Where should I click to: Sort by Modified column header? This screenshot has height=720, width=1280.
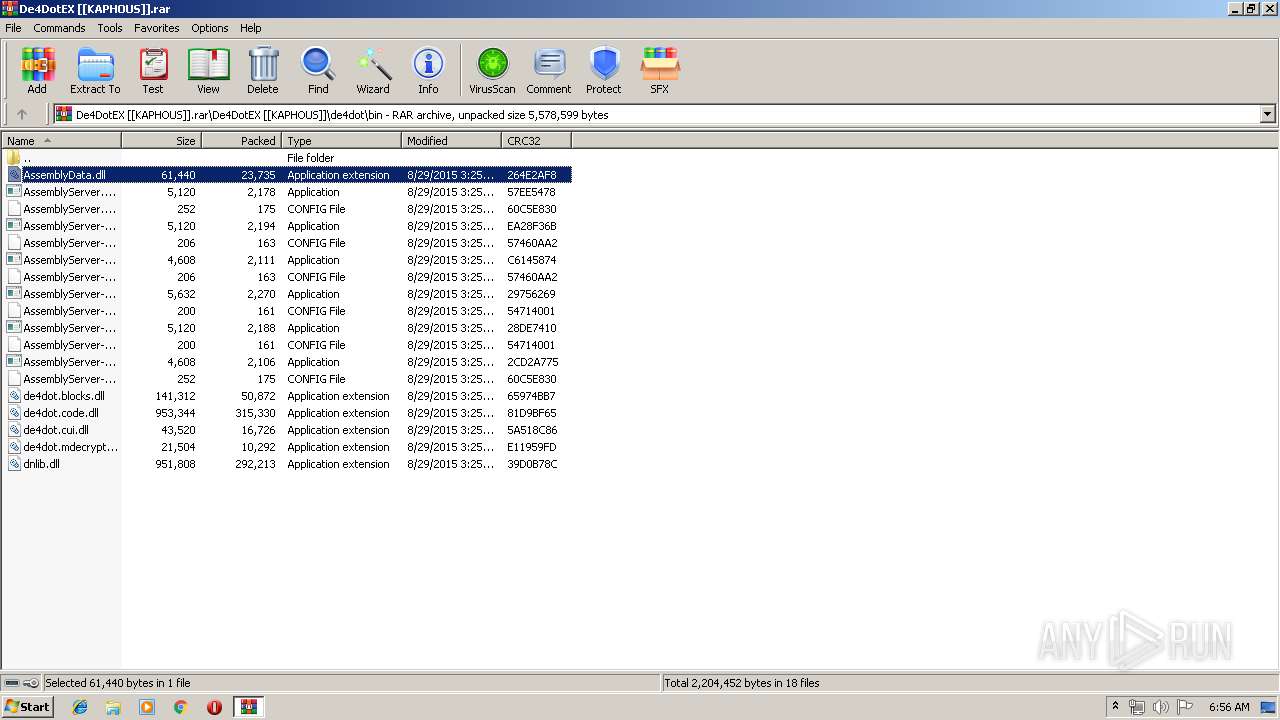click(x=452, y=141)
